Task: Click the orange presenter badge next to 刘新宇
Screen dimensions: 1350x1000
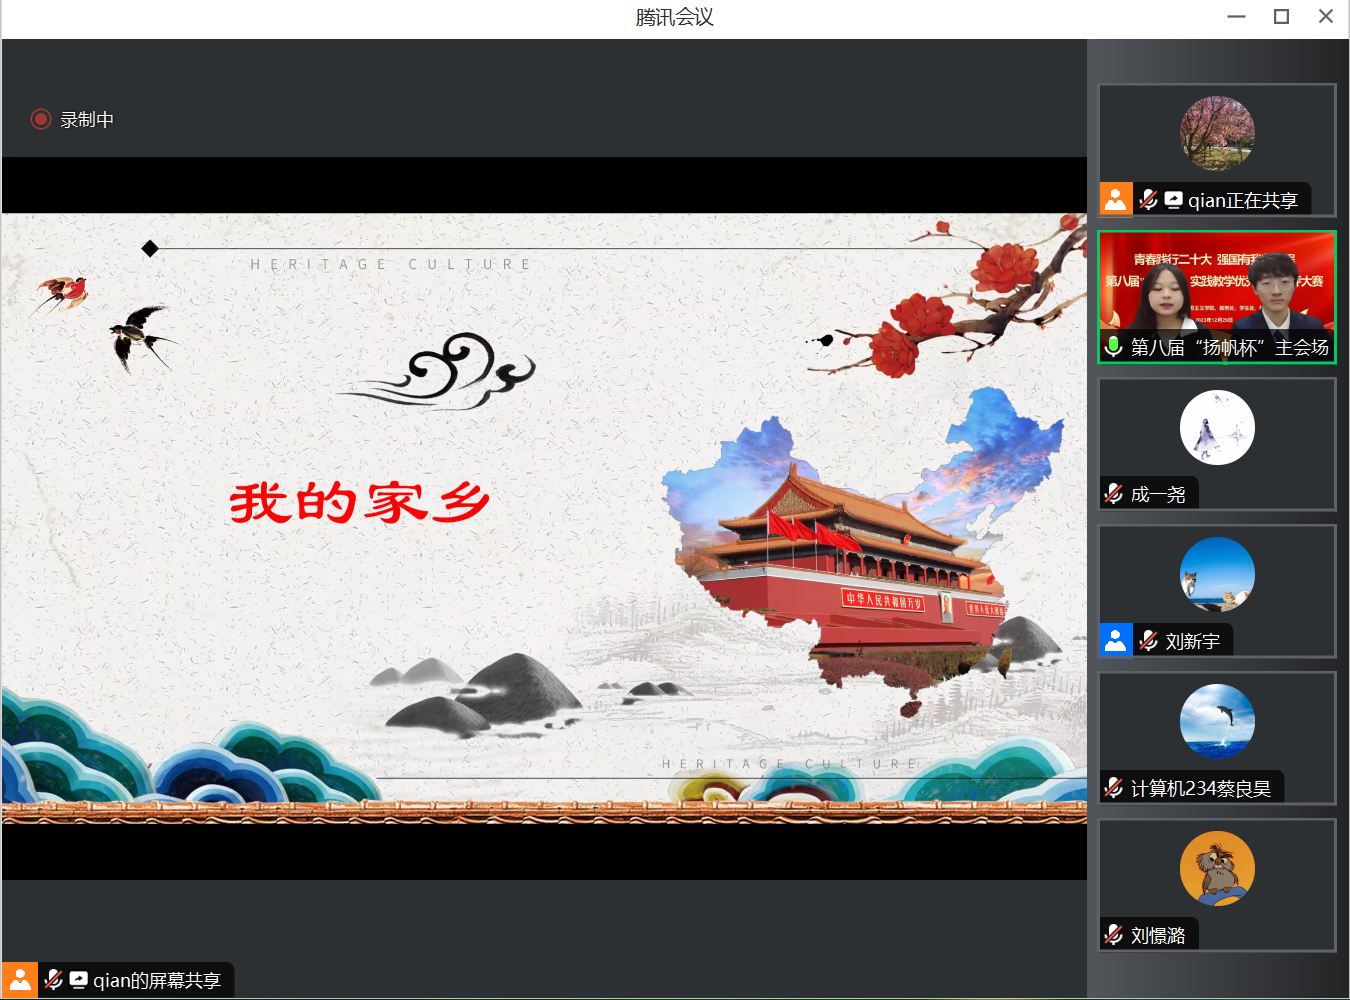Action: click(1115, 640)
